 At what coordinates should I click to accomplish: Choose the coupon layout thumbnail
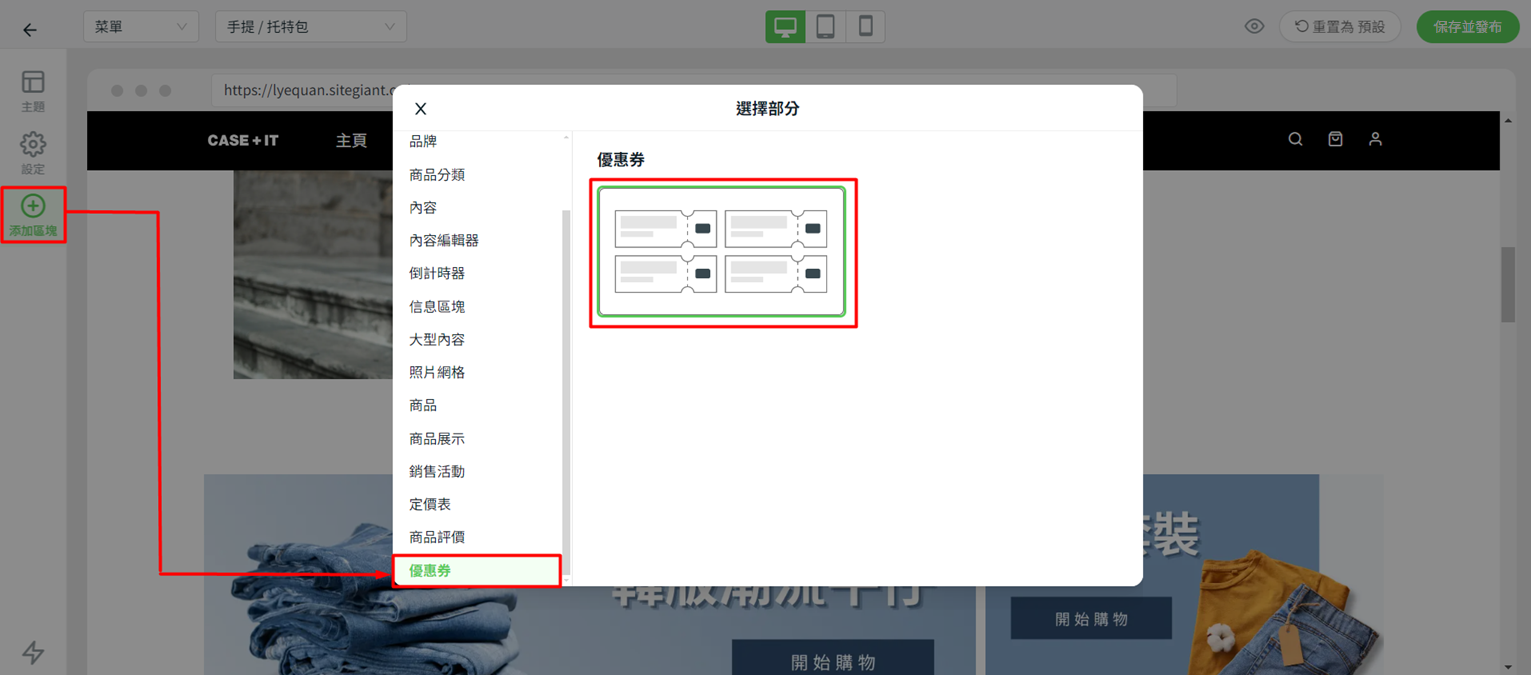721,252
